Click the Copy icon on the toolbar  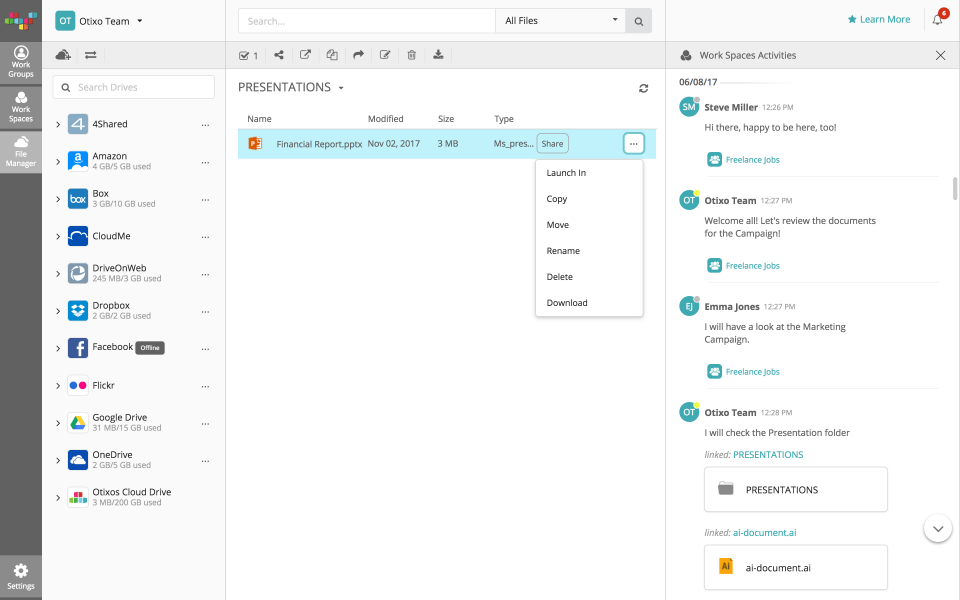click(x=331, y=55)
